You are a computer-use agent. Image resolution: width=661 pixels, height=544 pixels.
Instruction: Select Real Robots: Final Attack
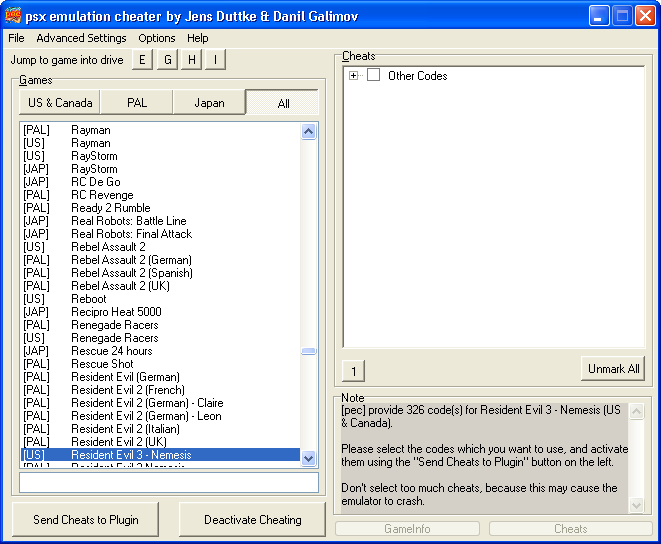(161, 234)
